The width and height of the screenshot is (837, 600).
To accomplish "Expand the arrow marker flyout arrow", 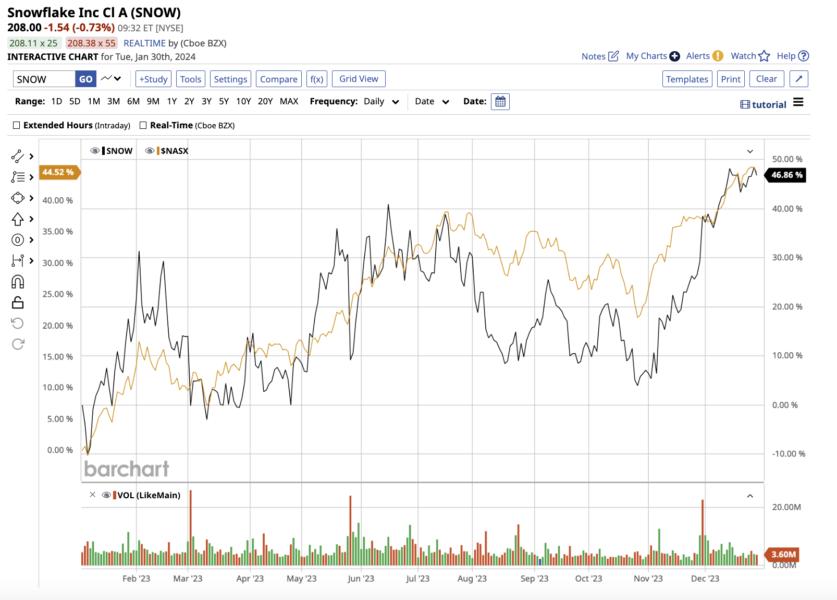I will (x=31, y=219).
